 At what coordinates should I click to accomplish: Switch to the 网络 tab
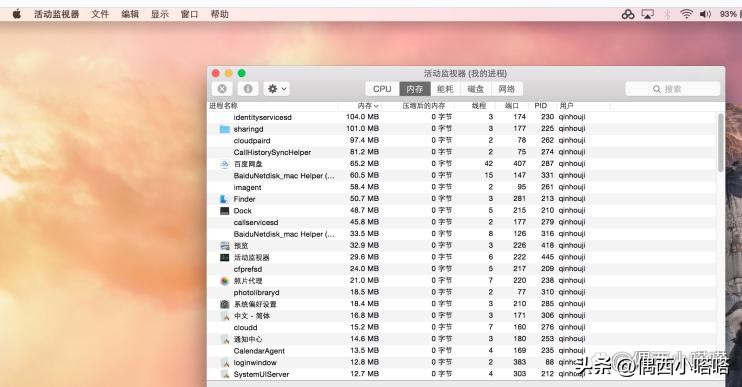(x=506, y=89)
